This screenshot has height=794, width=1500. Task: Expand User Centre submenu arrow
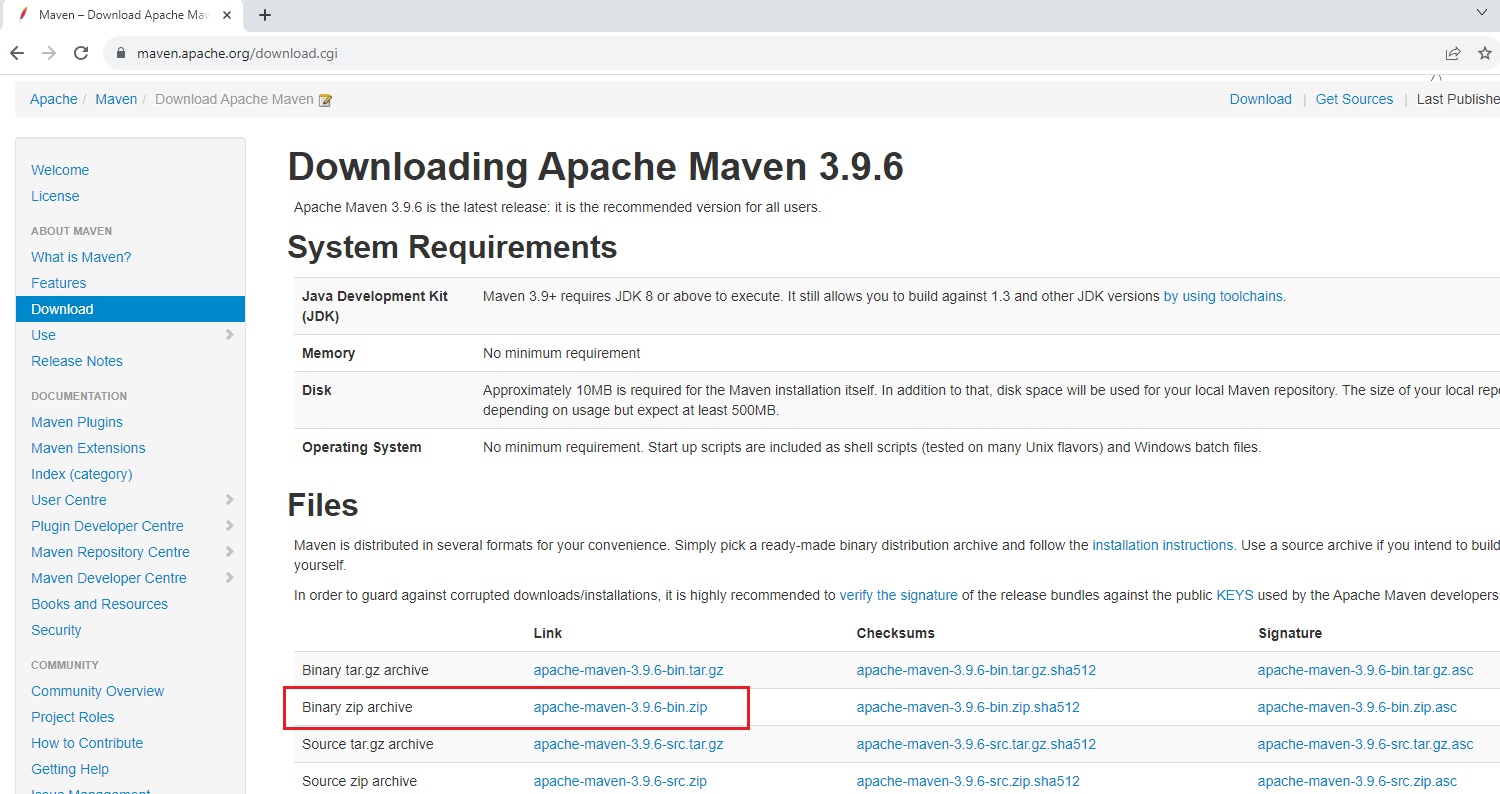pyautogui.click(x=230, y=500)
